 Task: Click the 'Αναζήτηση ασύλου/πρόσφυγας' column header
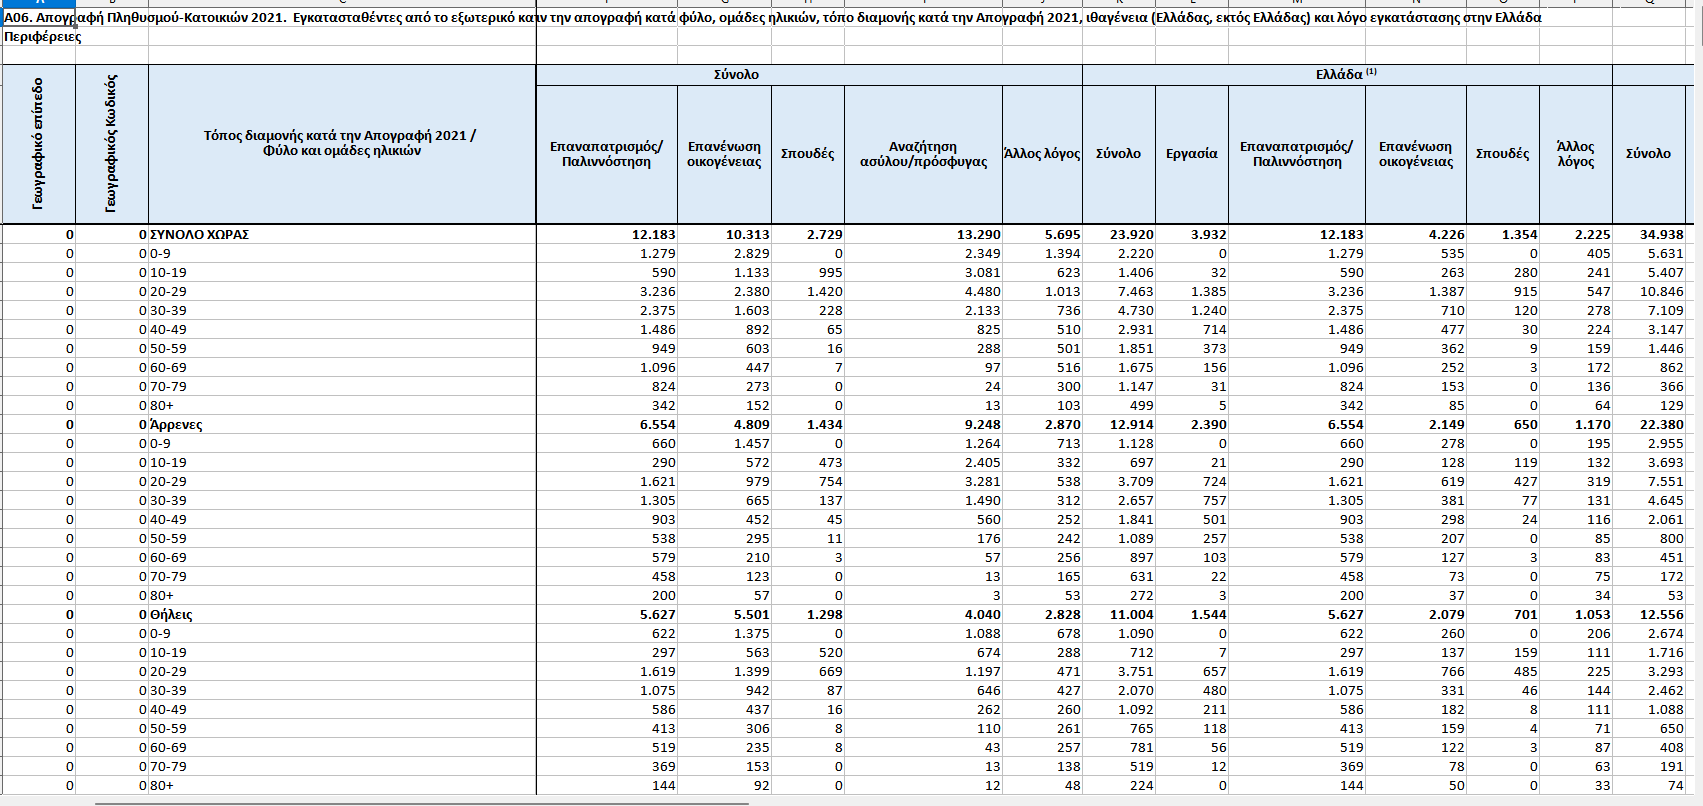(x=924, y=154)
